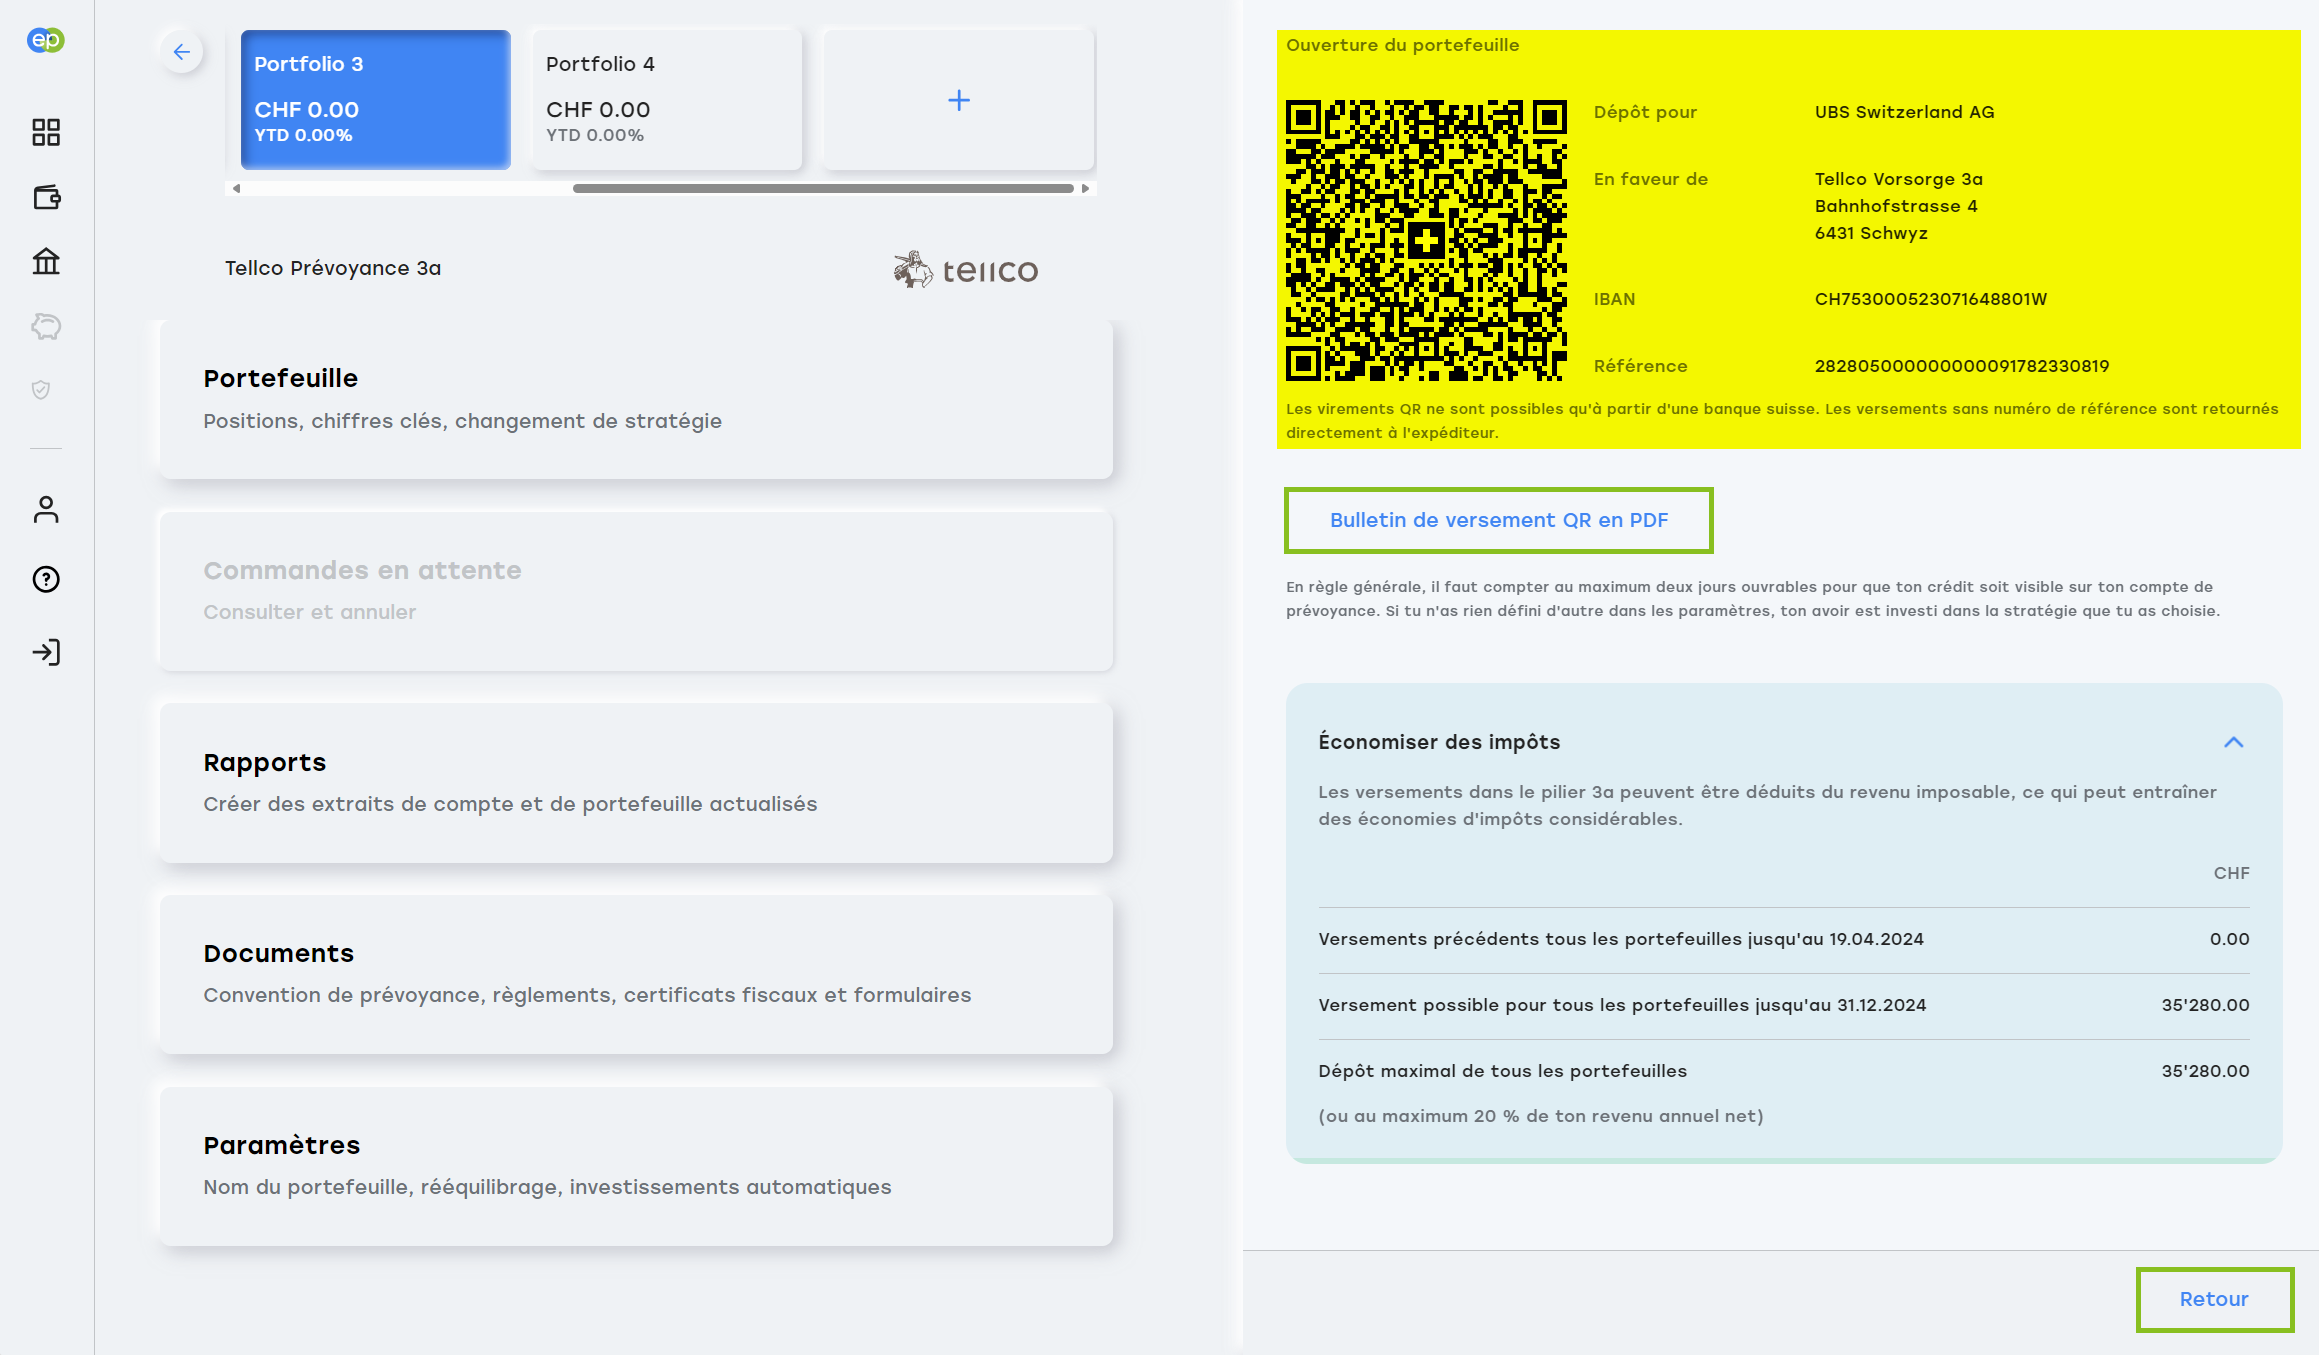The width and height of the screenshot is (2319, 1355).
Task: Open the bank building icon in sidebar
Action: pyautogui.click(x=46, y=261)
